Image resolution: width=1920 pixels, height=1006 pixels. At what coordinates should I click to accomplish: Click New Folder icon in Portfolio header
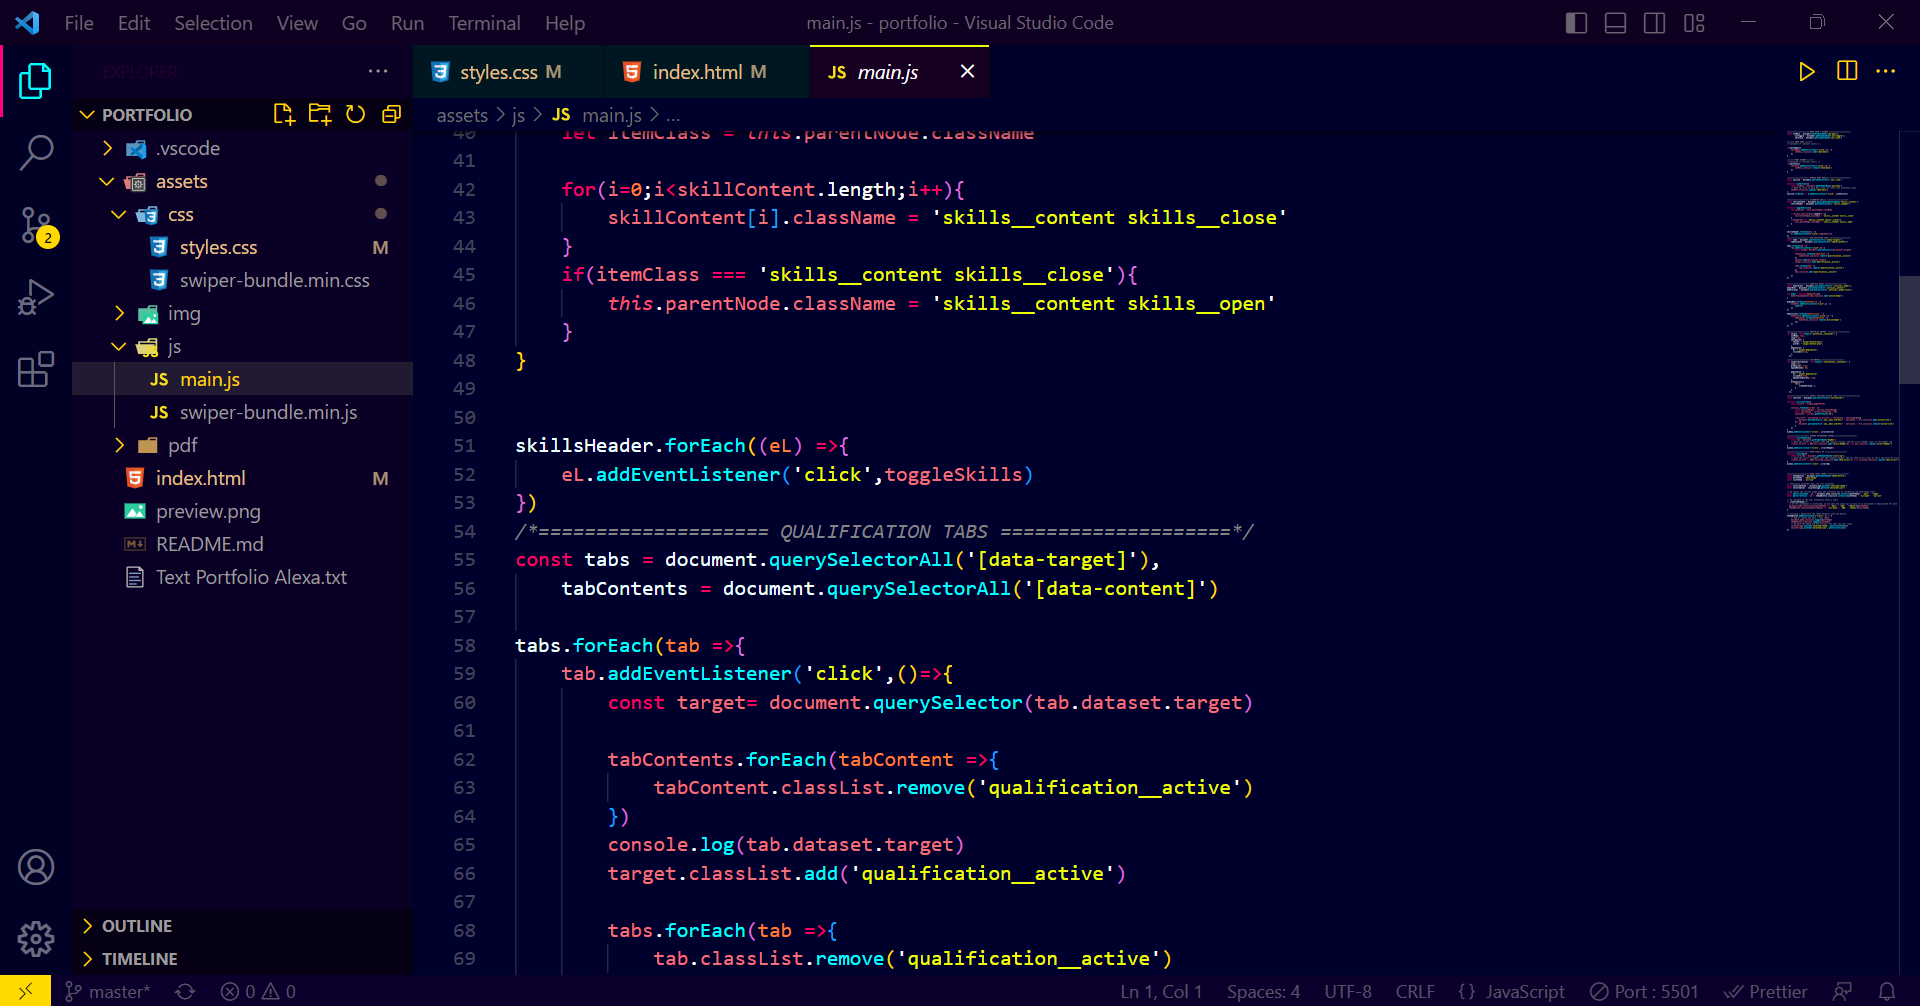click(x=320, y=114)
